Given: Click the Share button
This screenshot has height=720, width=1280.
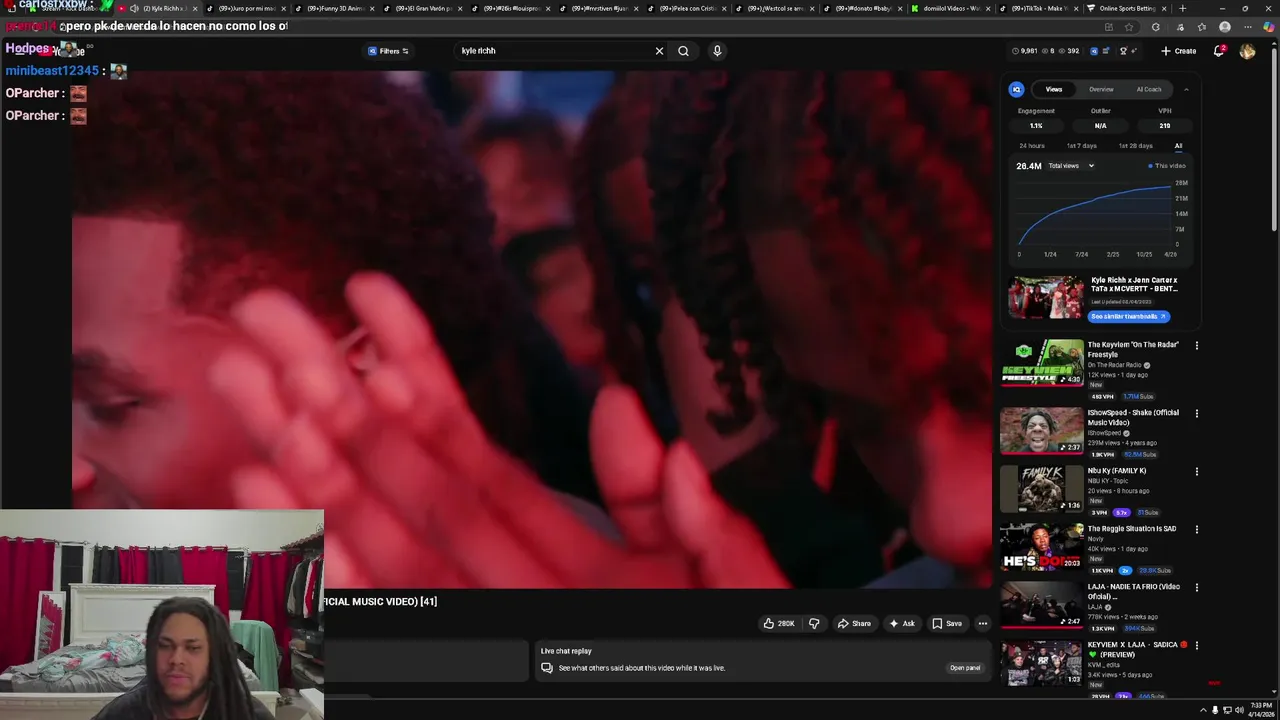Looking at the screenshot, I should pos(854,623).
